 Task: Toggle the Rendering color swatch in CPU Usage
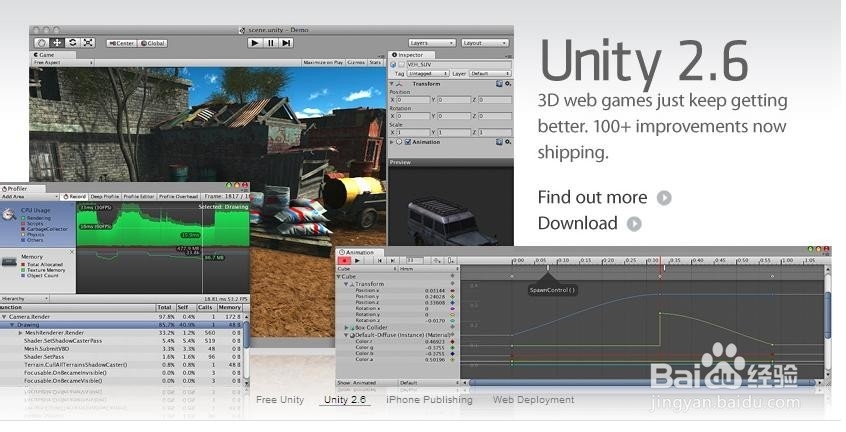tap(23, 218)
